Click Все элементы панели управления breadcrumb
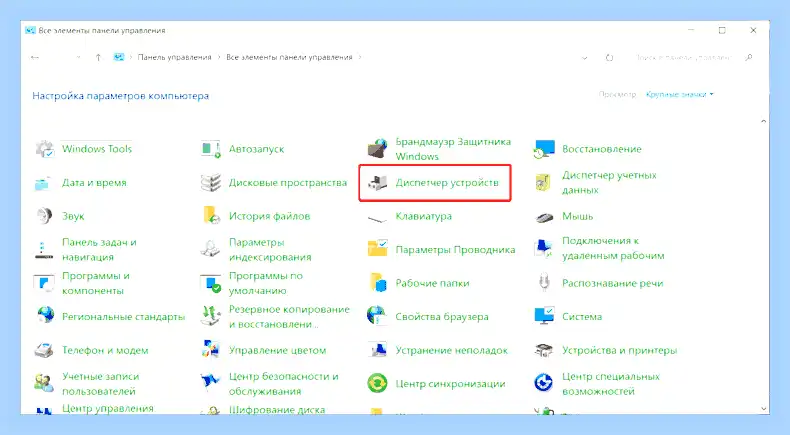 pyautogui.click(x=289, y=57)
